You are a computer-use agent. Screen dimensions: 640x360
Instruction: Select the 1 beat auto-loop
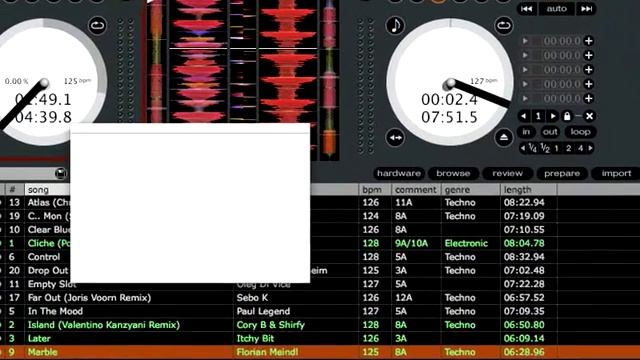556,149
